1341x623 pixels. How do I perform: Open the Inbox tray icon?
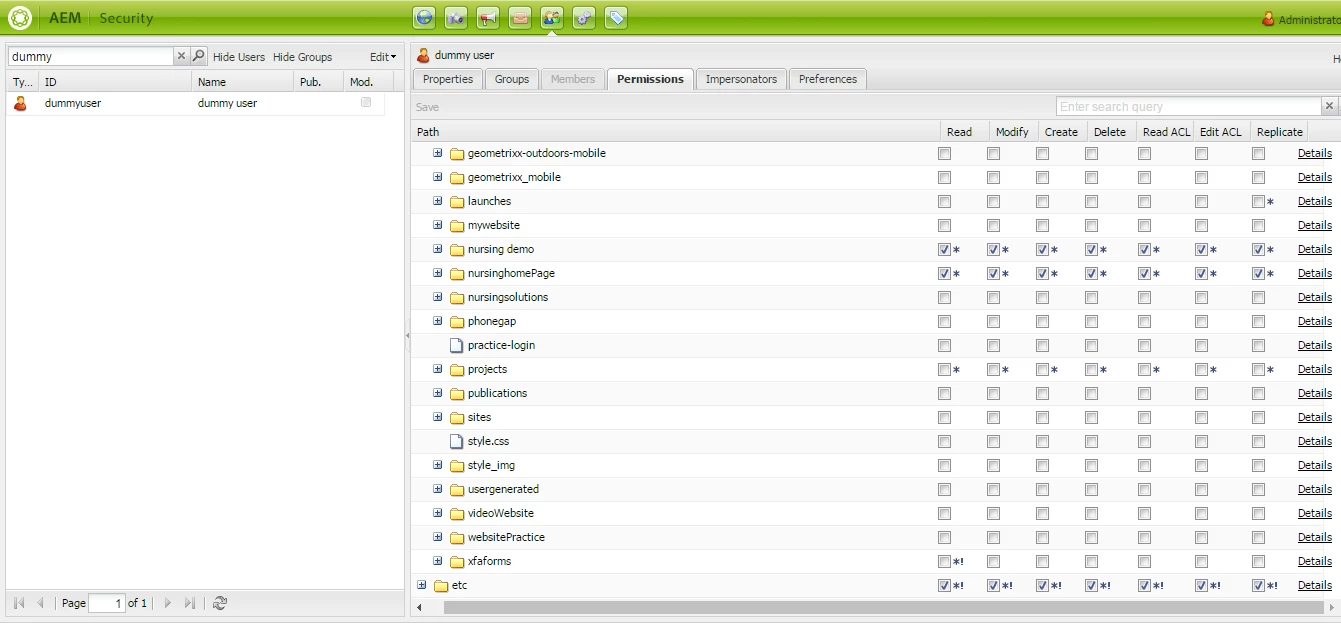(520, 17)
